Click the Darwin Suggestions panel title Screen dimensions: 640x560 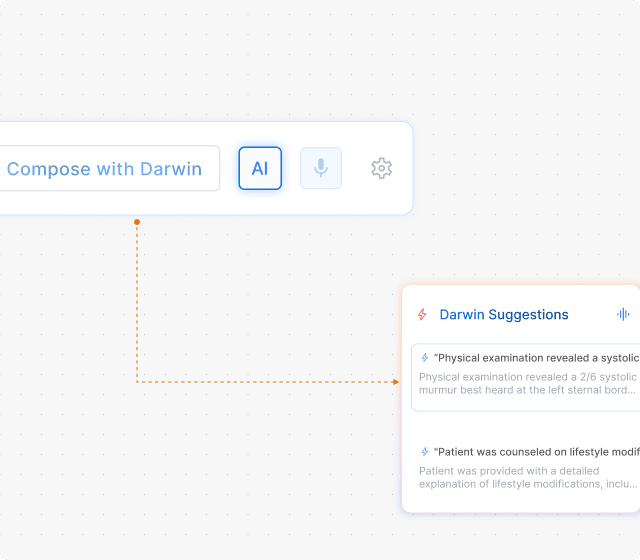pyautogui.click(x=504, y=315)
